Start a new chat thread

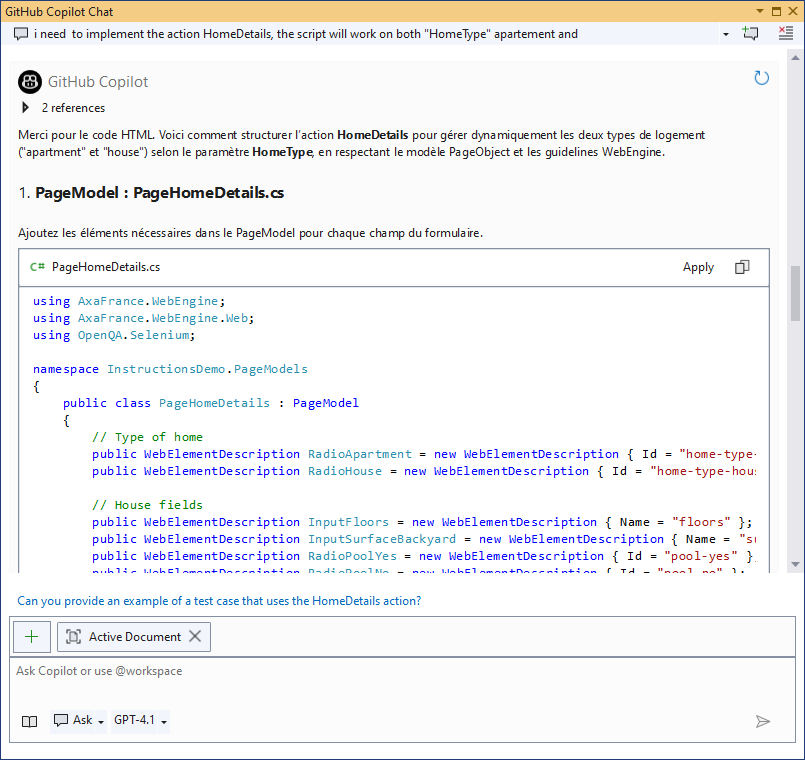tap(750, 33)
